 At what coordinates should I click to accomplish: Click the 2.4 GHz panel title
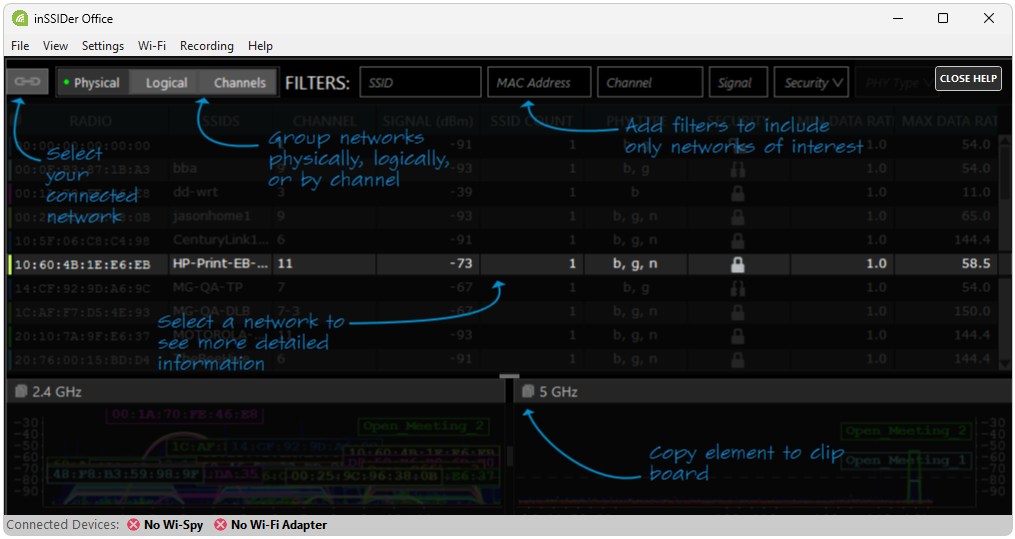57,391
